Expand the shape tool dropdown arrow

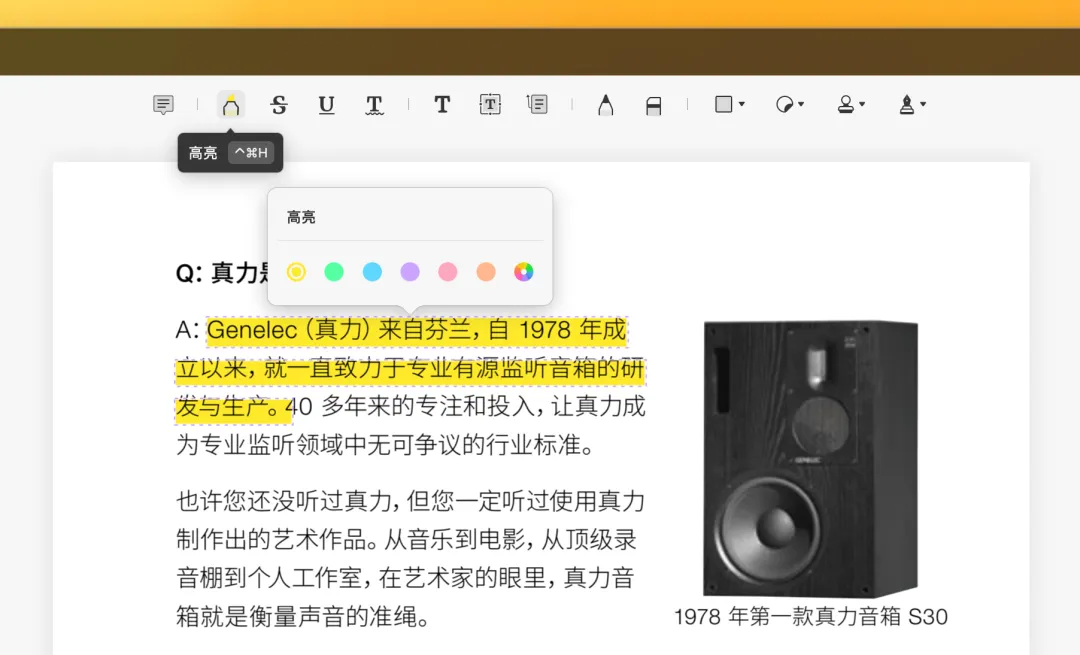742,104
